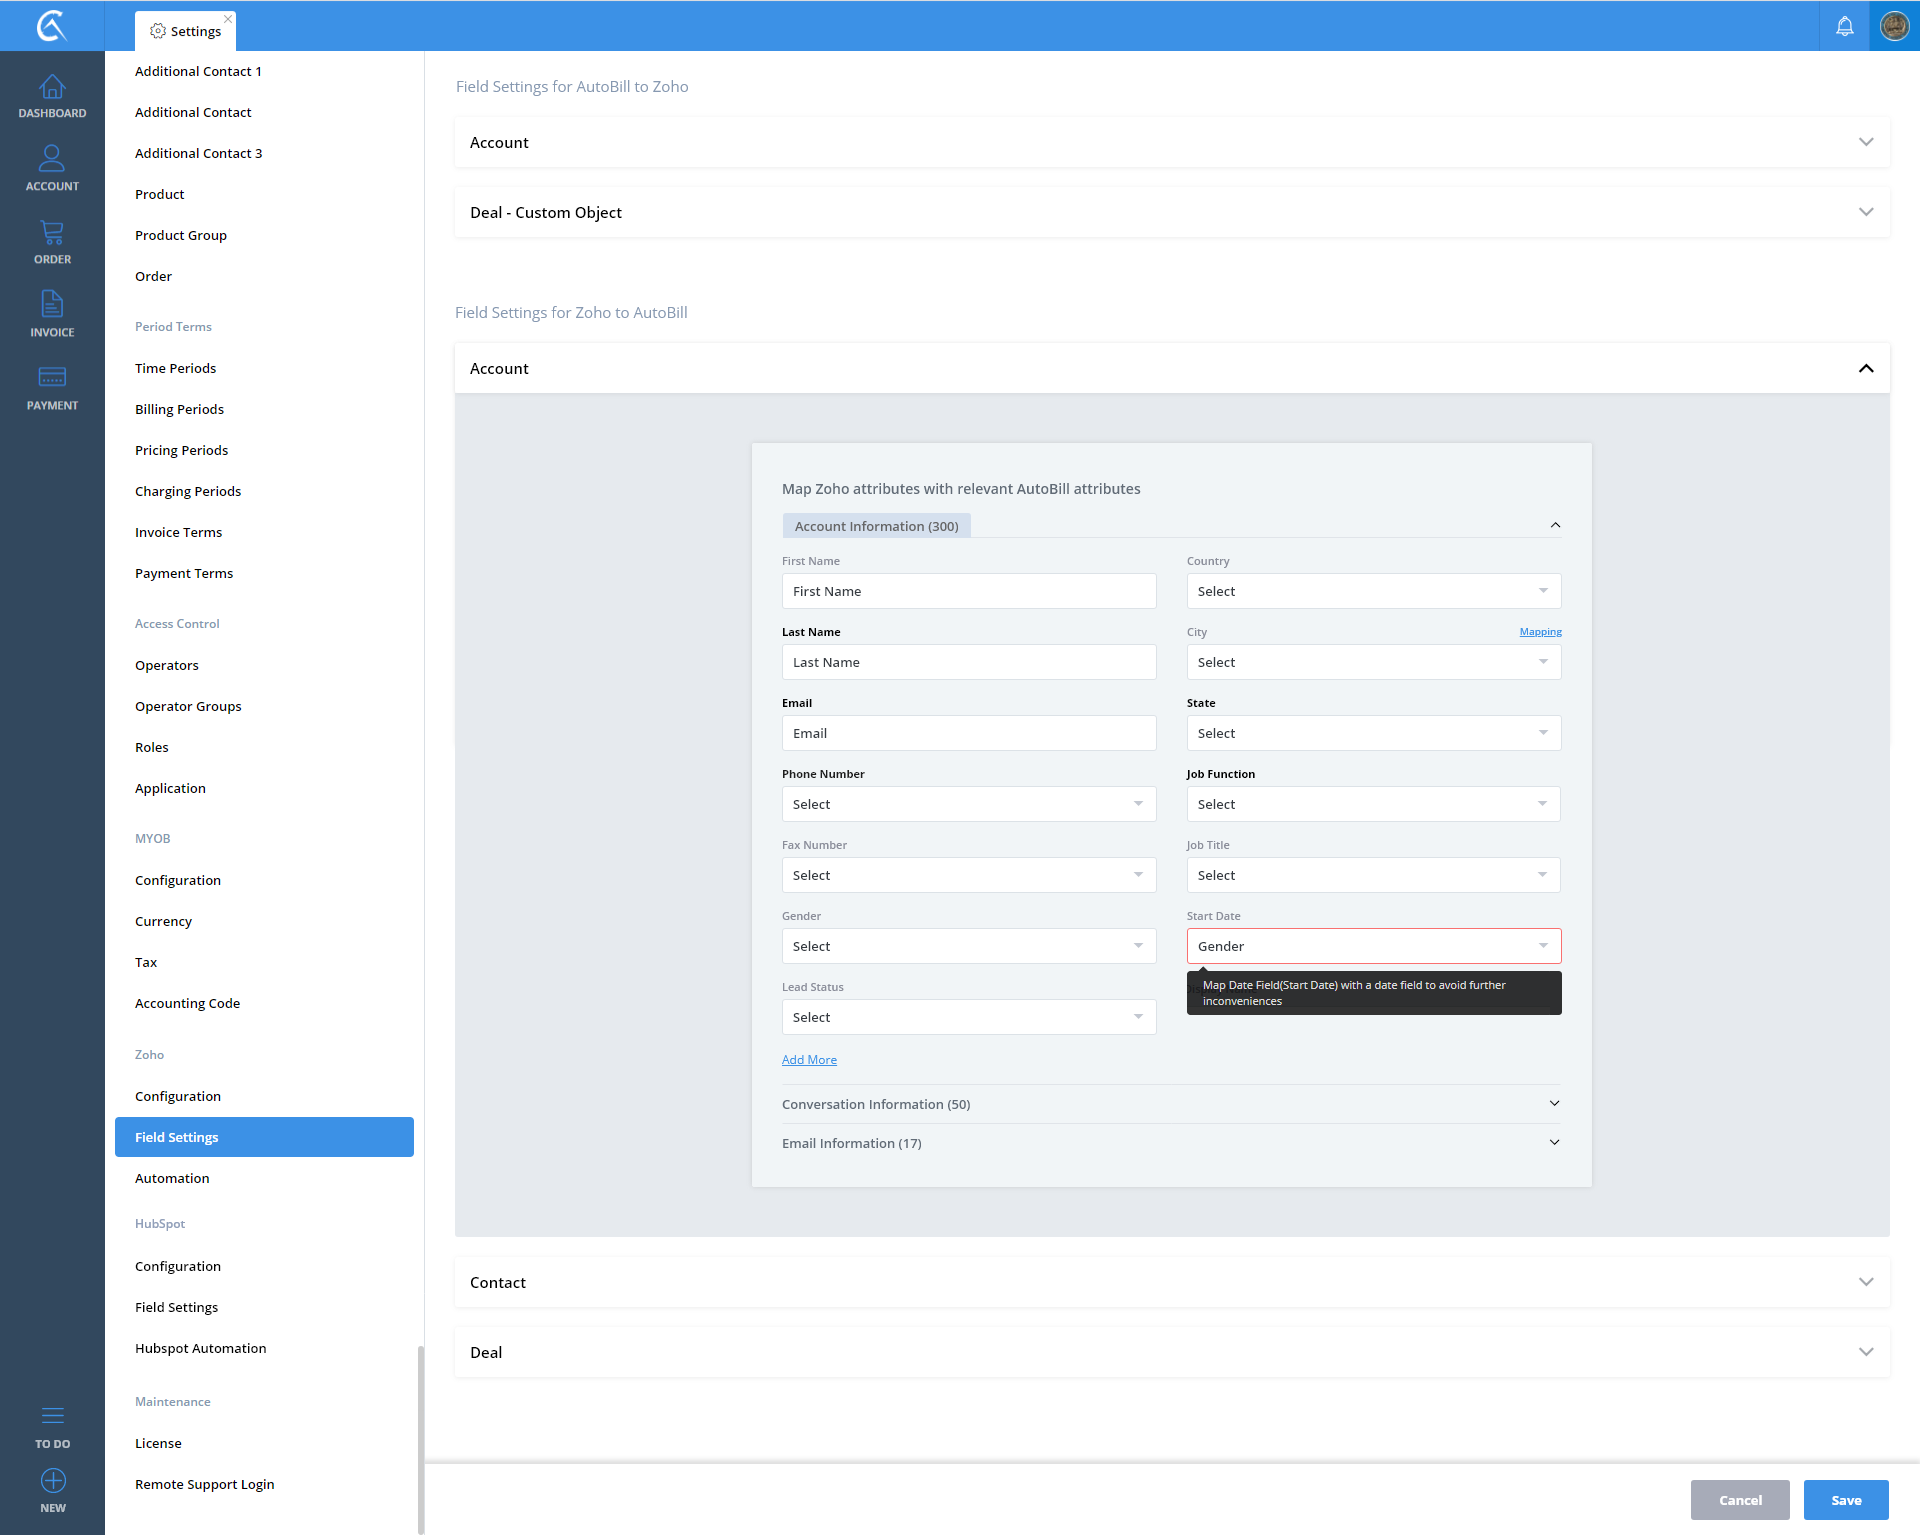Image resolution: width=1920 pixels, height=1535 pixels.
Task: Click the Save button
Action: click(x=1845, y=1500)
